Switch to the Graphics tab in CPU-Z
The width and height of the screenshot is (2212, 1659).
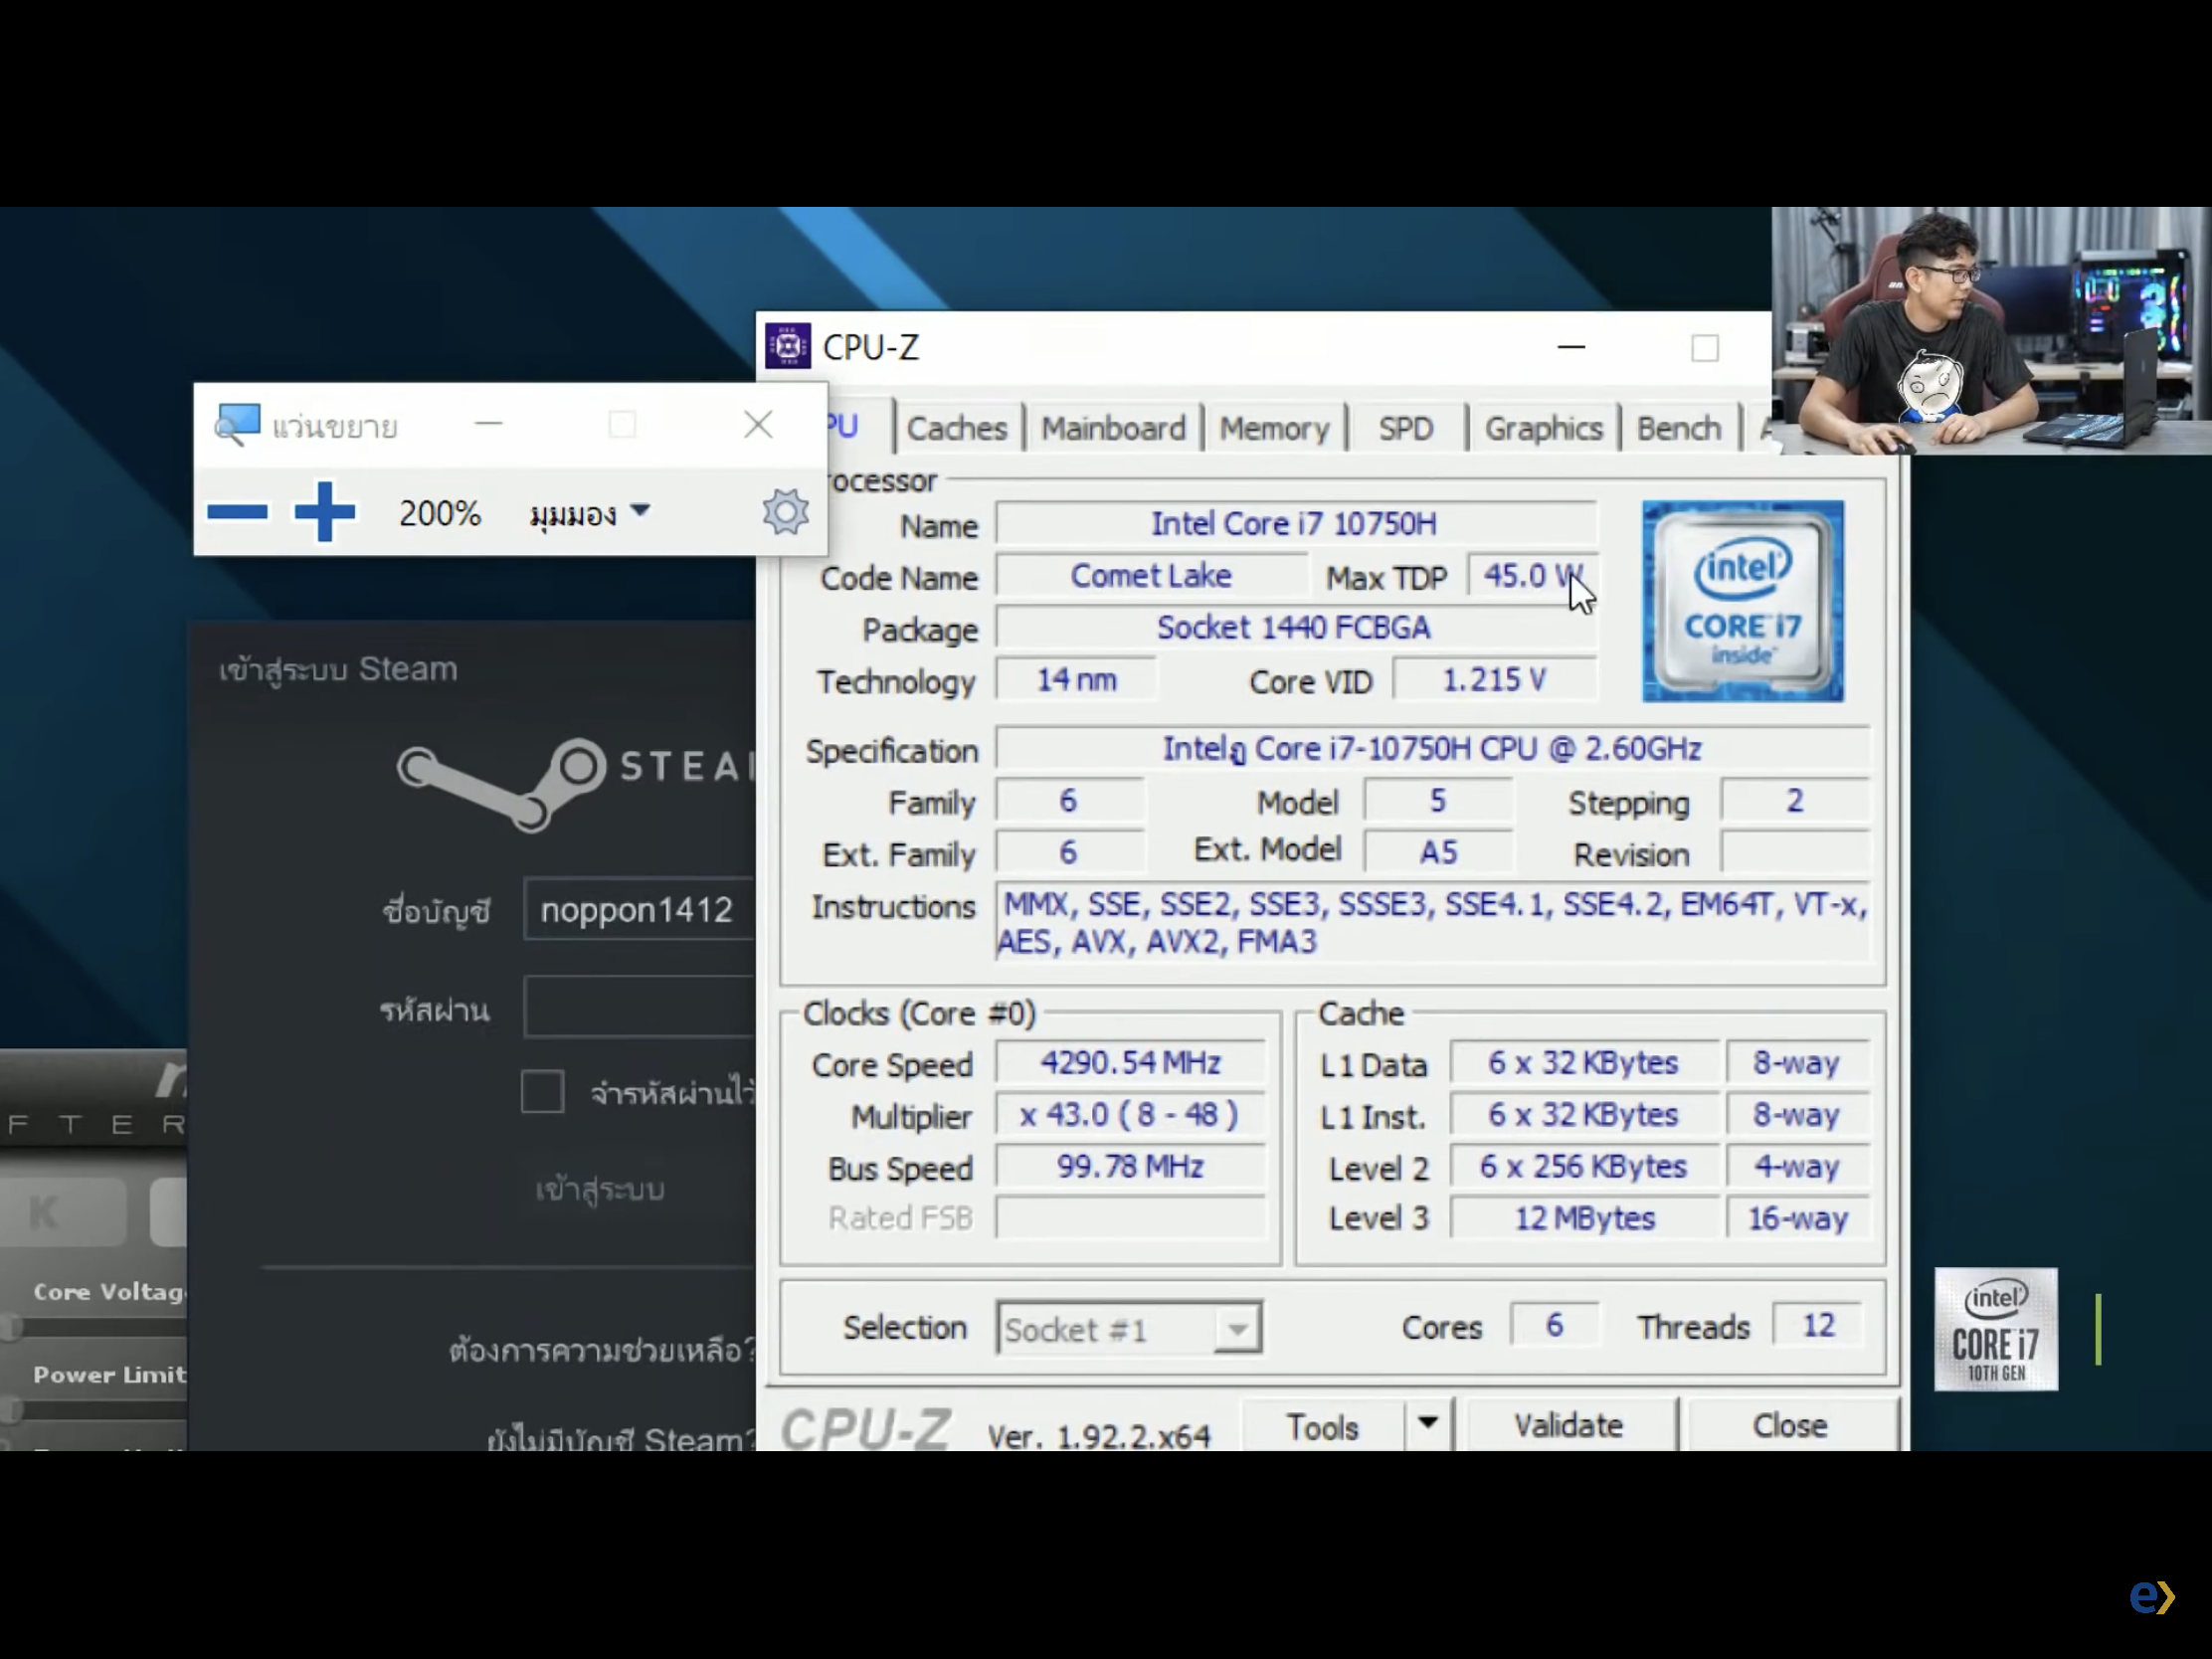[x=1543, y=428]
